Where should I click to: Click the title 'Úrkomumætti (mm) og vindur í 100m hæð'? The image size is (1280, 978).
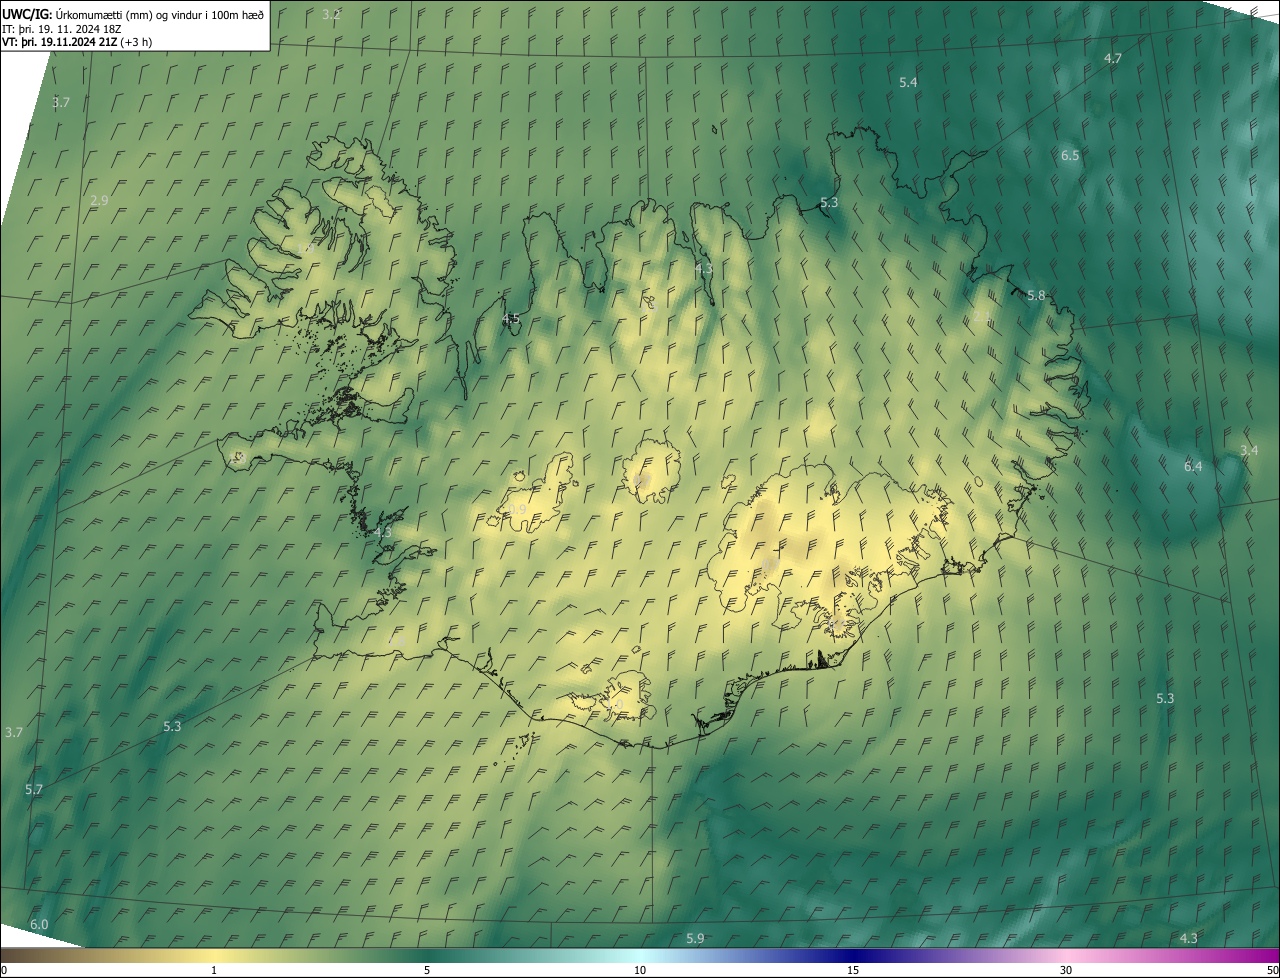(159, 13)
